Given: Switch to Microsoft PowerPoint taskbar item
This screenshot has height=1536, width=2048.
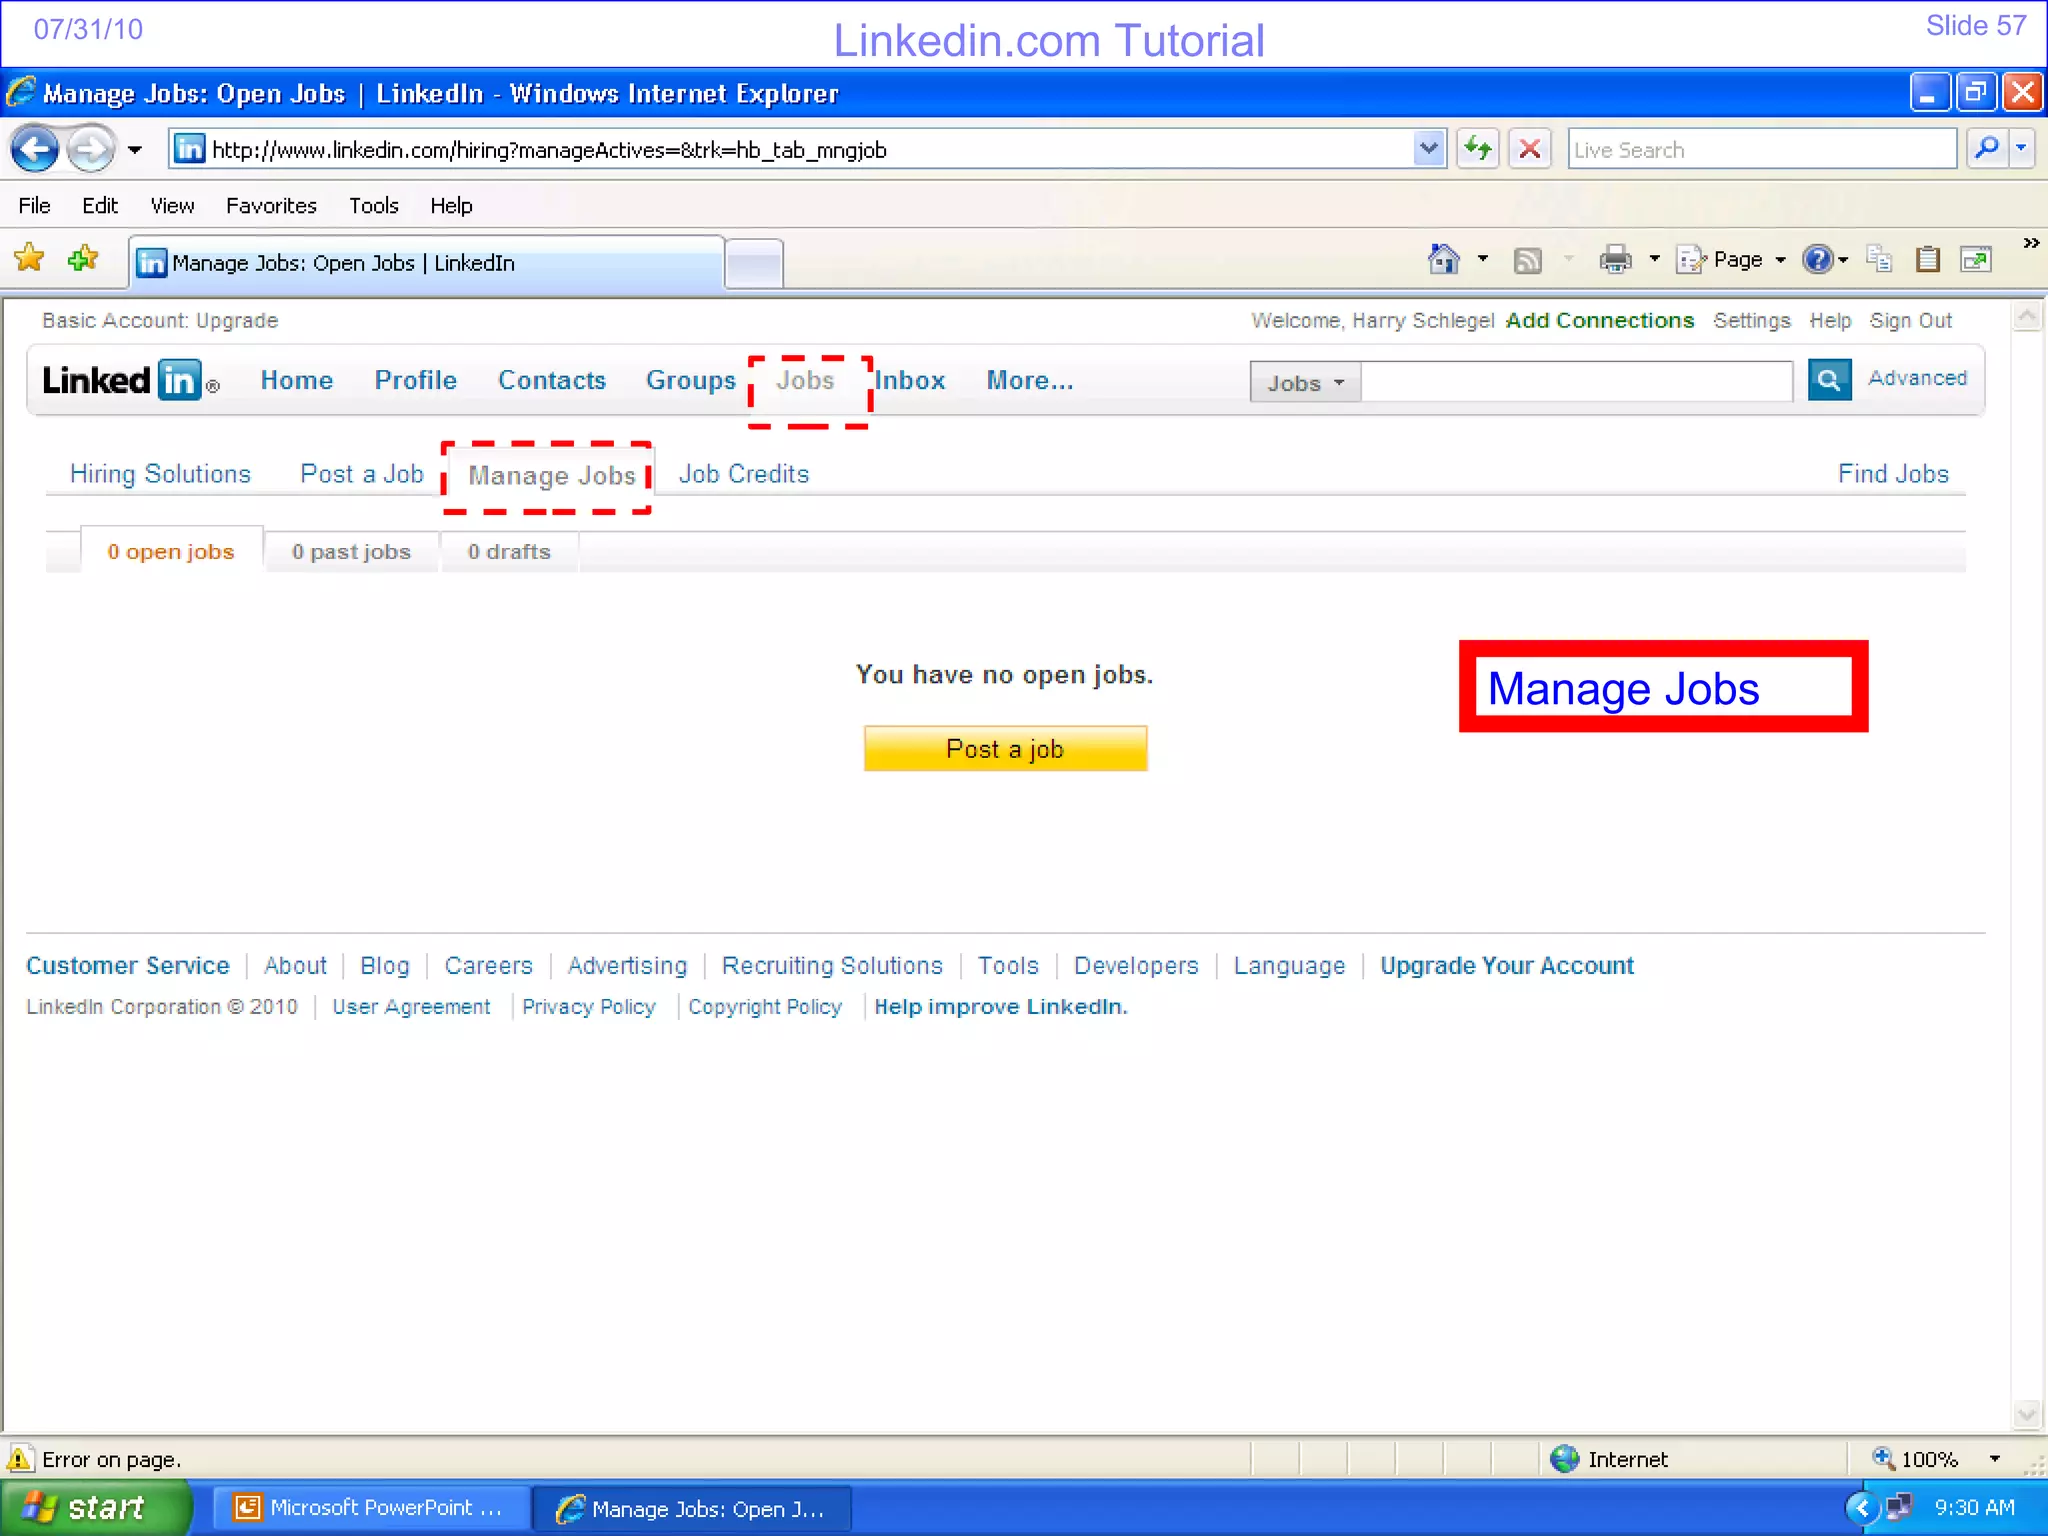Looking at the screenshot, I should click(x=370, y=1508).
